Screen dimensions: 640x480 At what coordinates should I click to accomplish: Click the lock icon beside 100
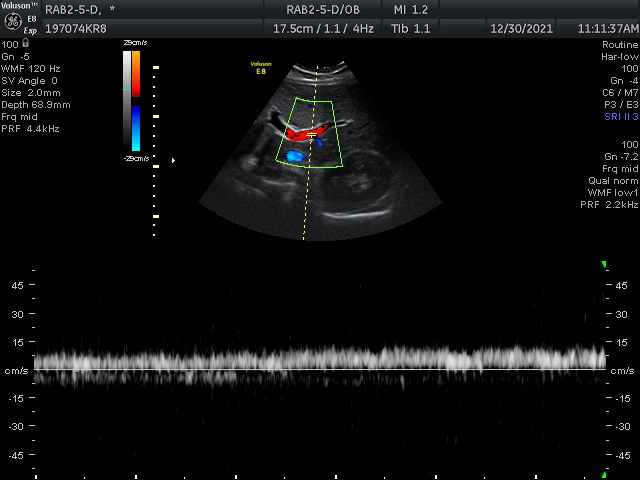click(x=25, y=45)
